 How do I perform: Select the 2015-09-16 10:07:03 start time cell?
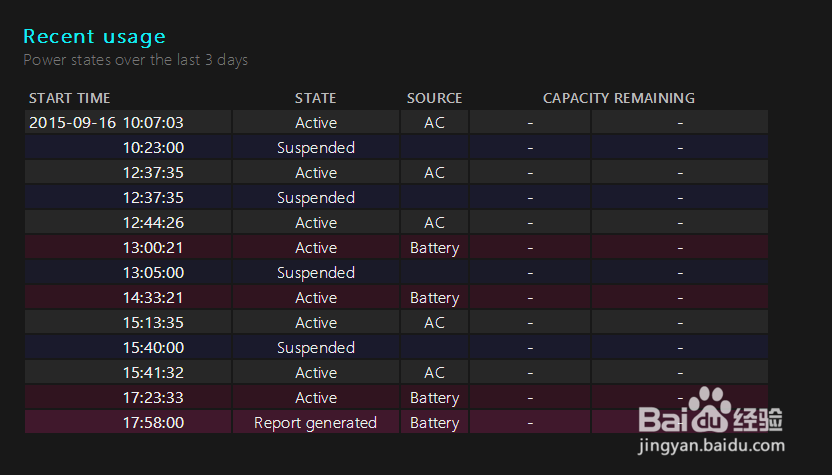click(x=106, y=123)
